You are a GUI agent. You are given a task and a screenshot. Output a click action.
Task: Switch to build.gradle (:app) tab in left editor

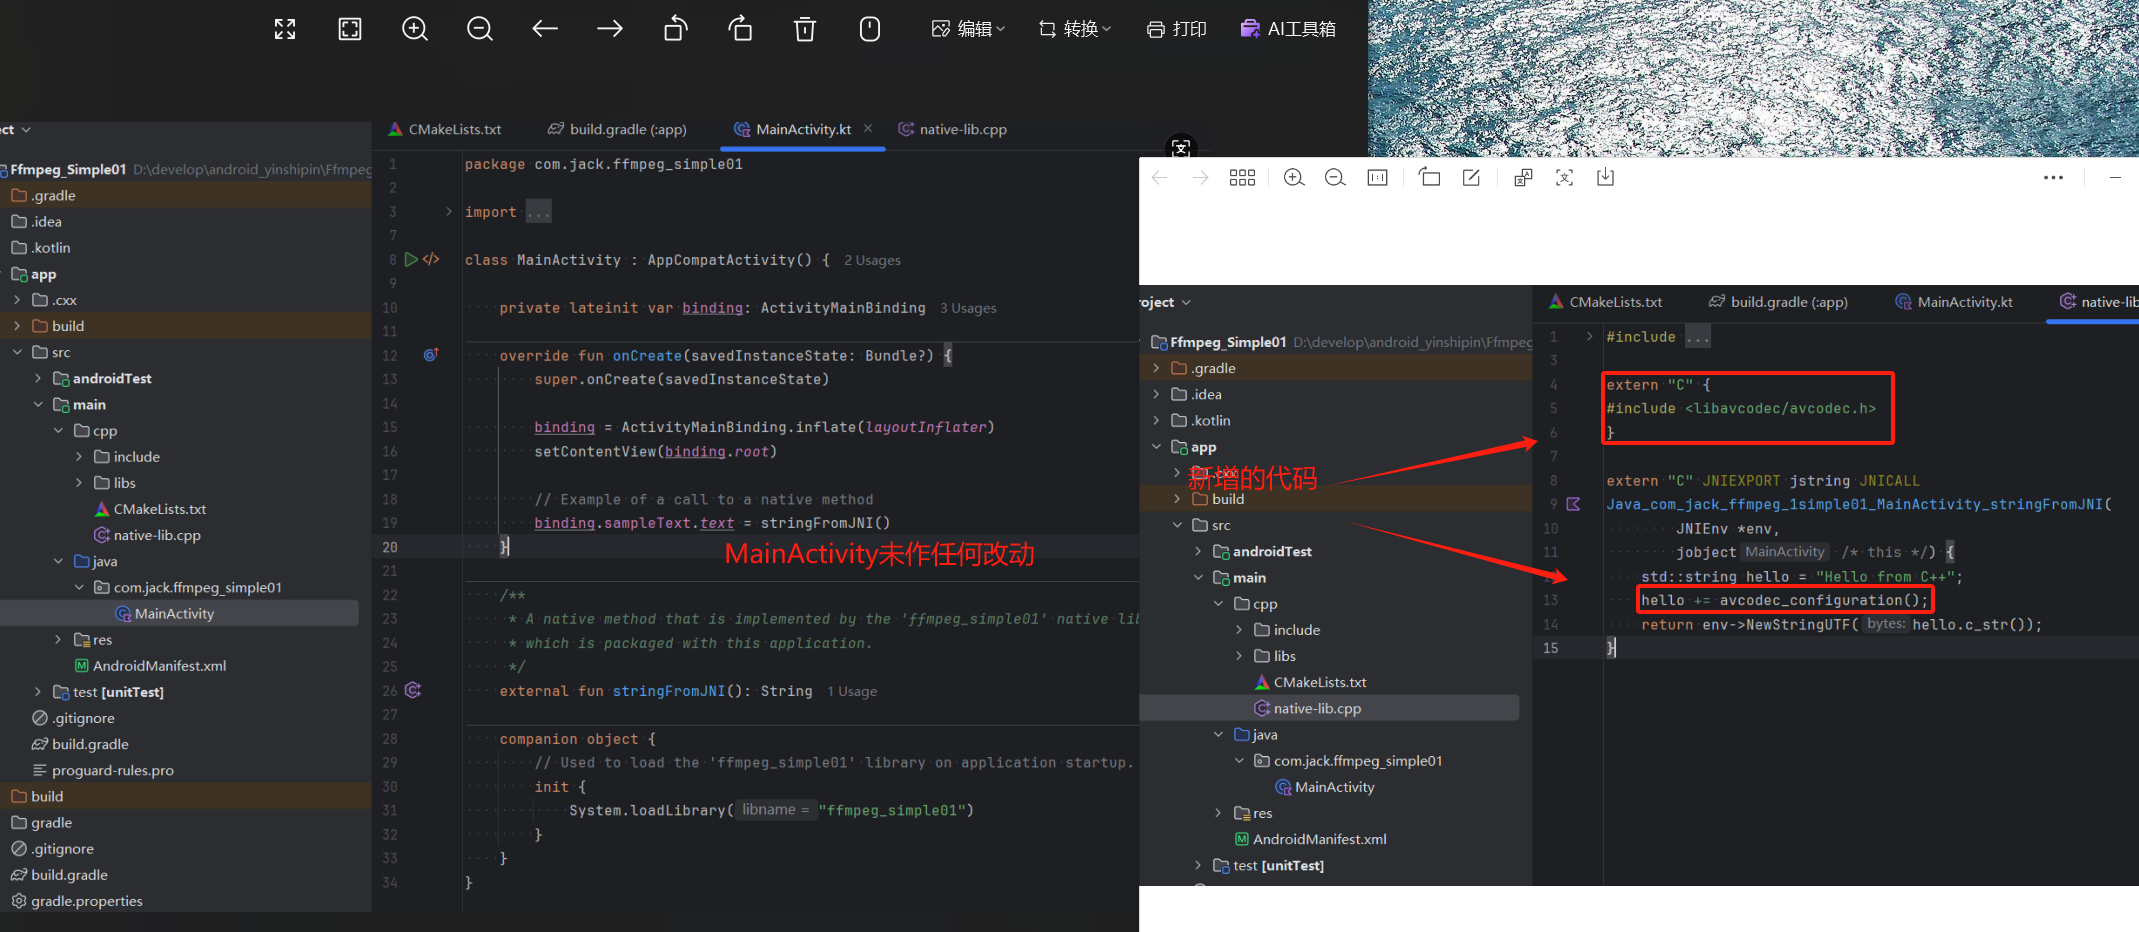click(617, 129)
